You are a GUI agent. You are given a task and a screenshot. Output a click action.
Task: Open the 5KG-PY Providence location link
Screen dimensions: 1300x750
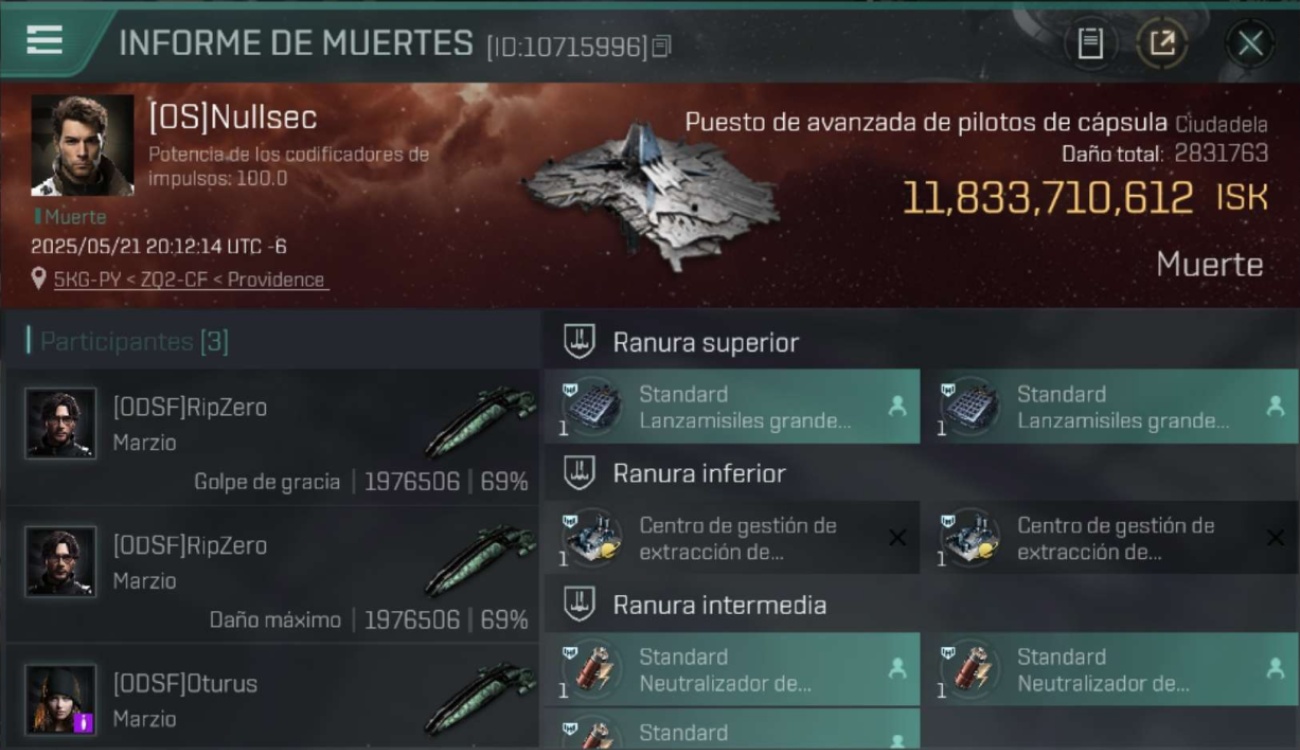pyautogui.click(x=189, y=280)
